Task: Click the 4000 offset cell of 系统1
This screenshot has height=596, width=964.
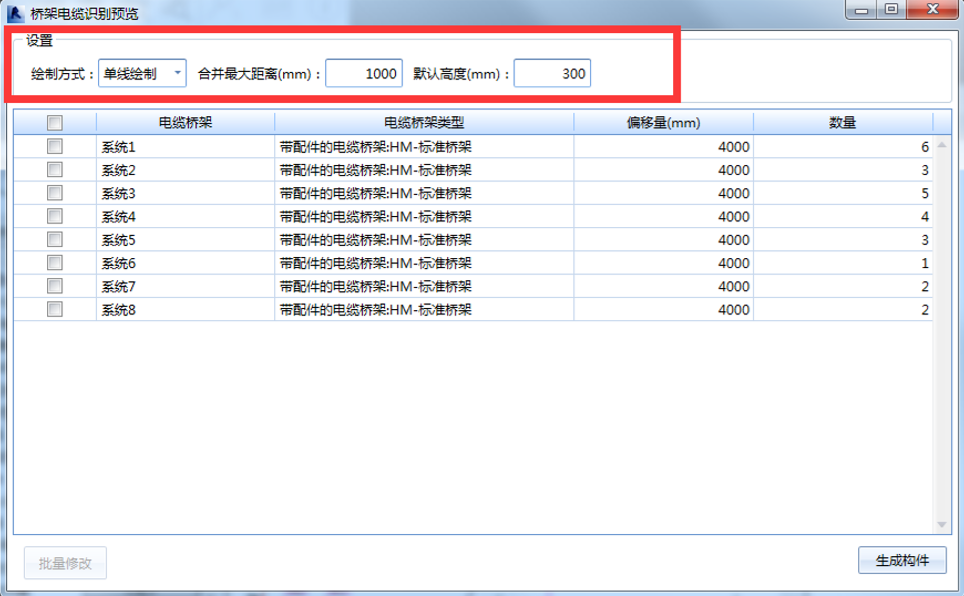Action: click(663, 147)
